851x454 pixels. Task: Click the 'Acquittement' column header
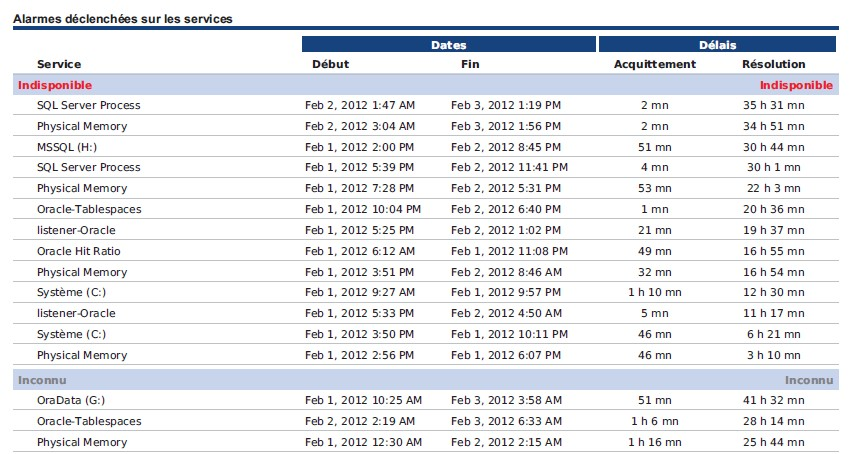654,64
